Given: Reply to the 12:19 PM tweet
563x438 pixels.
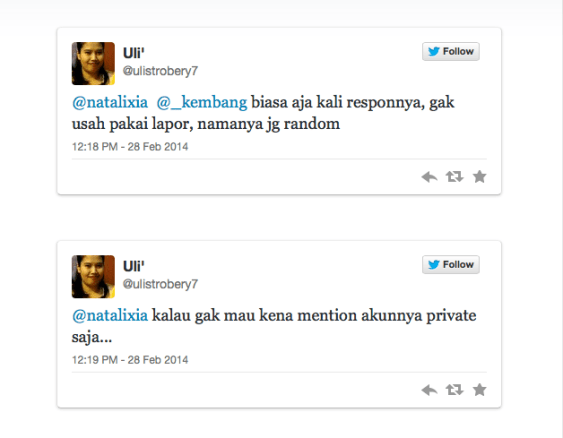Looking at the screenshot, I should point(429,390).
